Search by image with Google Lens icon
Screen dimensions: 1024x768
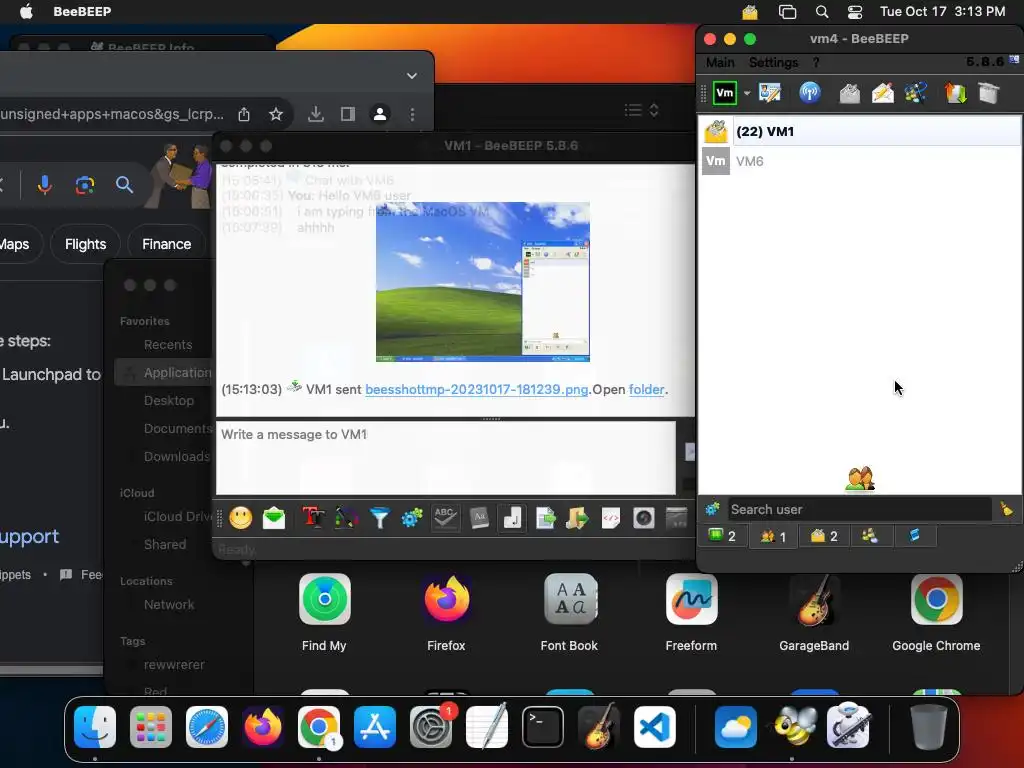(84, 185)
